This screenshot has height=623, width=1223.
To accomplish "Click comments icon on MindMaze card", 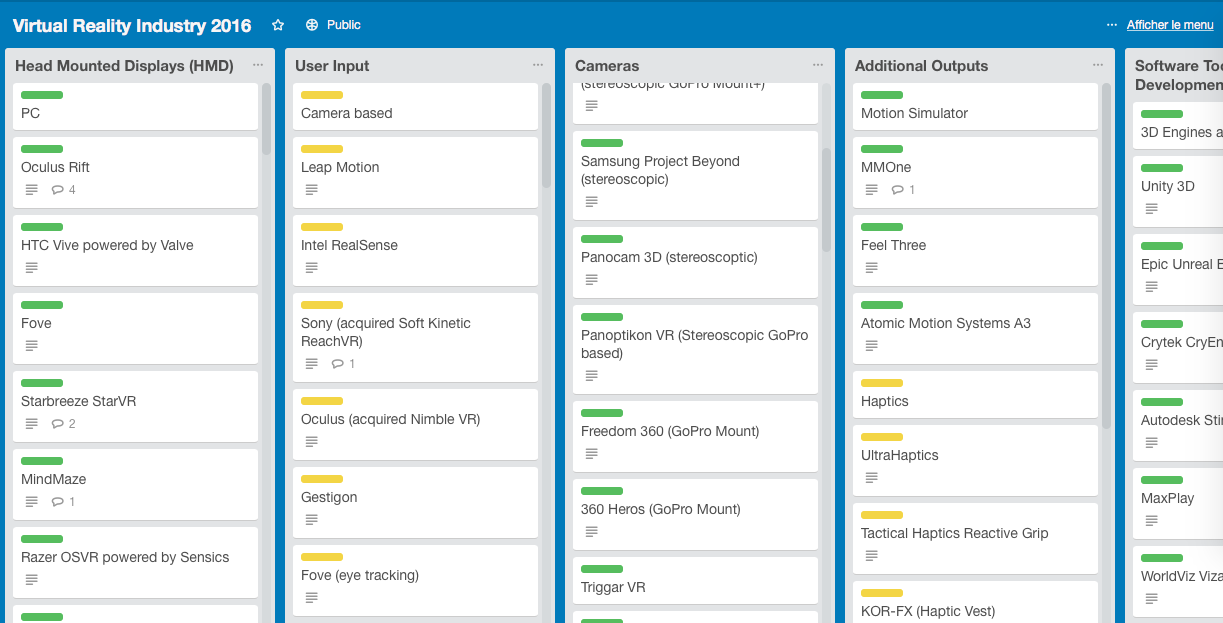I will tap(58, 502).
